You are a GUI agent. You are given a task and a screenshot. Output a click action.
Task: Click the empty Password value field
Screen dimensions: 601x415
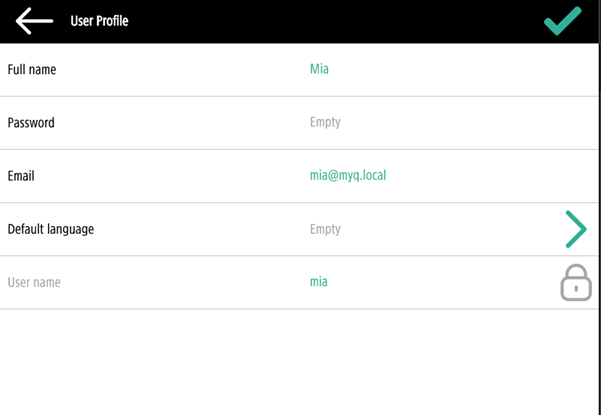tap(325, 123)
